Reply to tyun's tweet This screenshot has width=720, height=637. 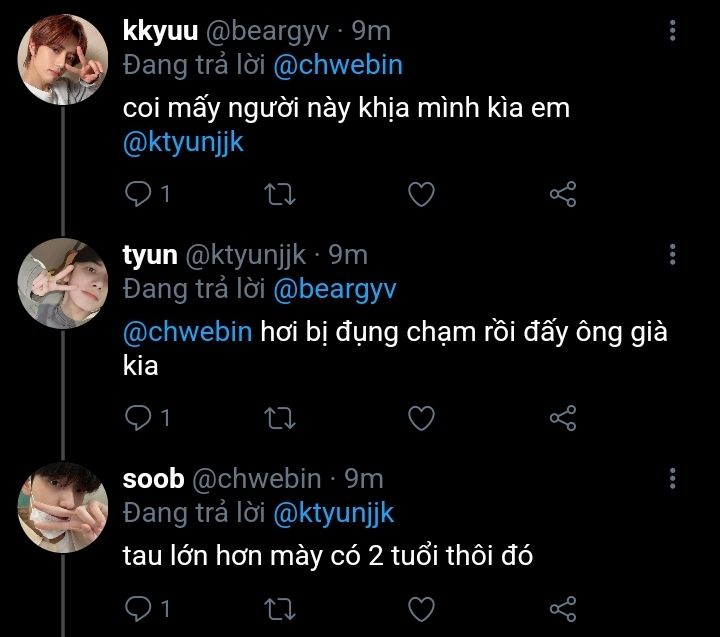[137, 416]
